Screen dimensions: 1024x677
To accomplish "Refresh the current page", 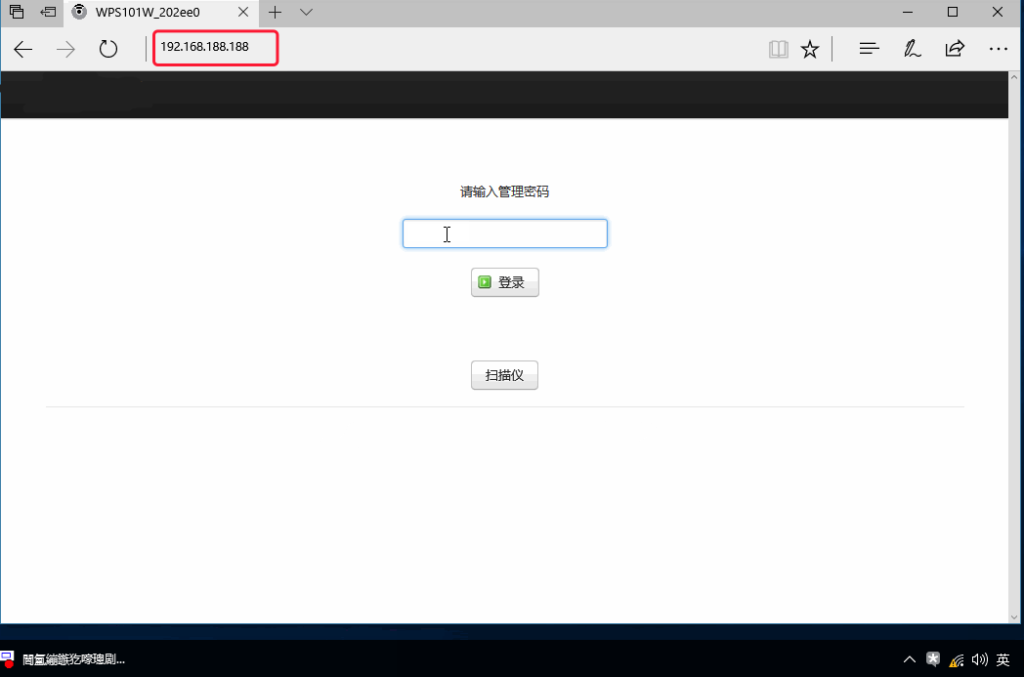I will (x=108, y=49).
